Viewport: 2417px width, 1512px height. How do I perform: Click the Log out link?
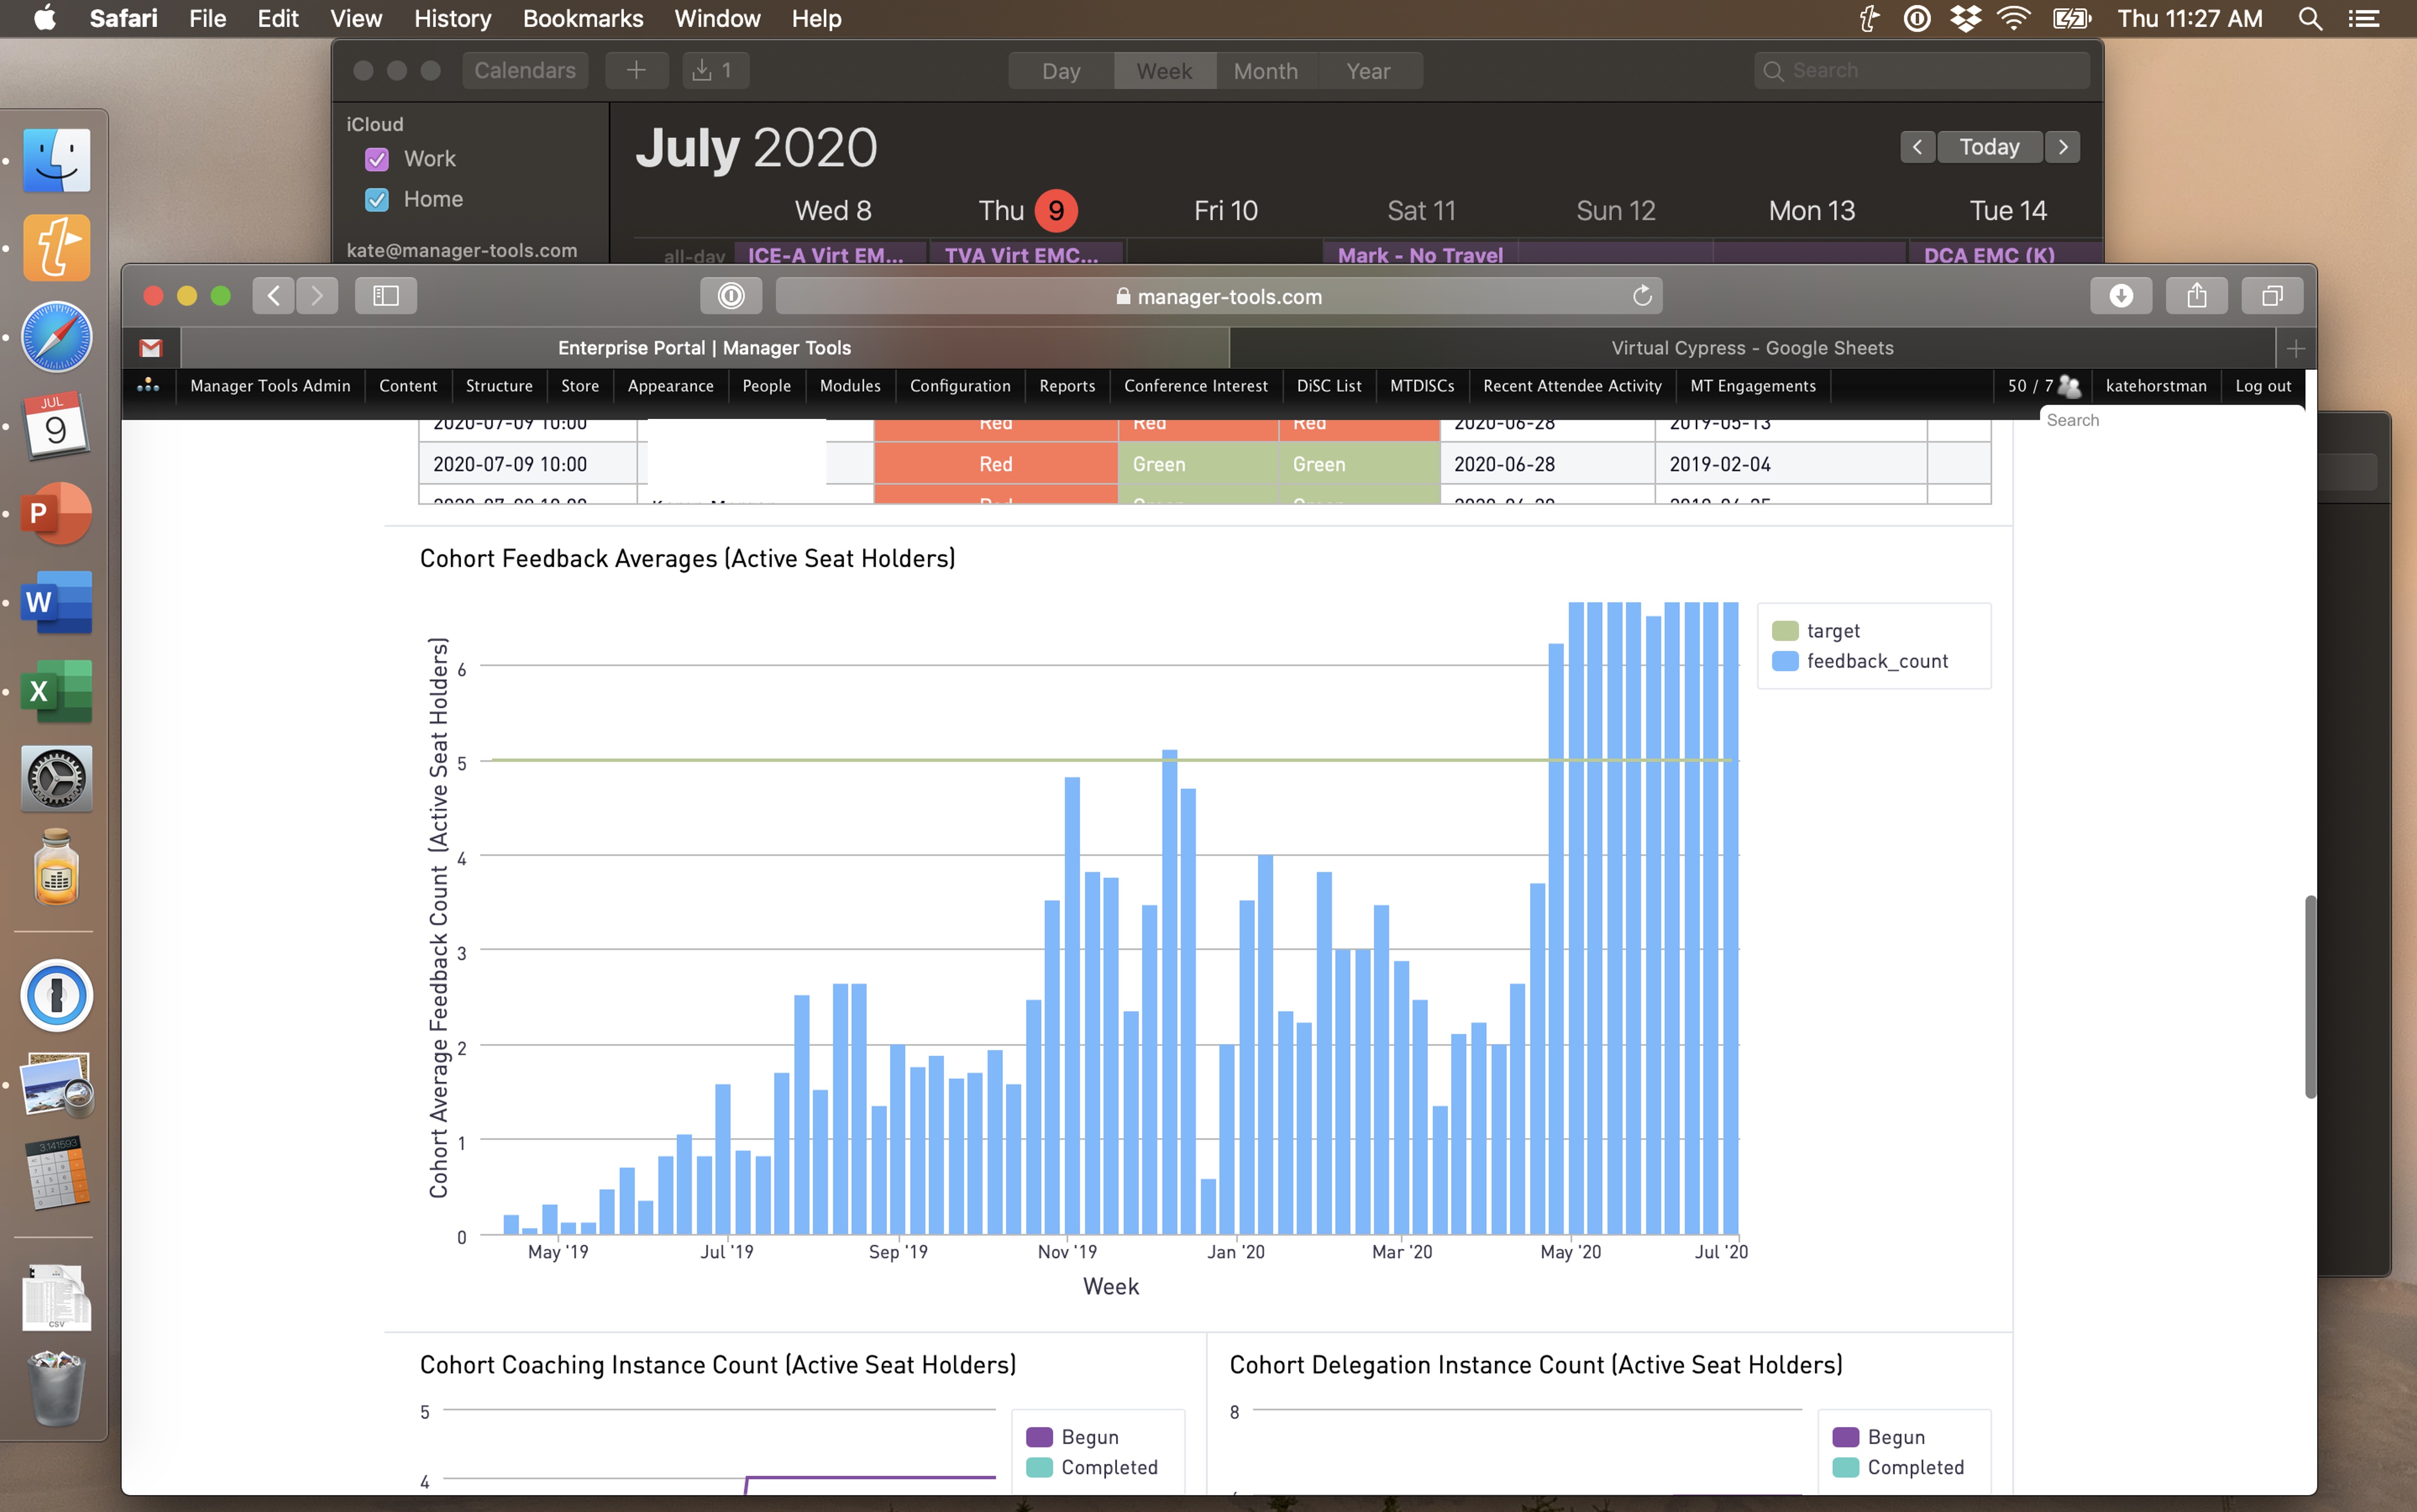click(x=2262, y=386)
